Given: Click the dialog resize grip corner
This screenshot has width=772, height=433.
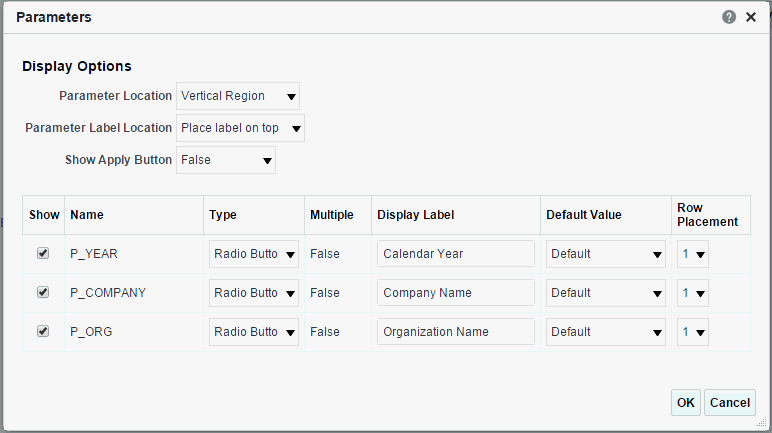Looking at the screenshot, I should (x=762, y=422).
